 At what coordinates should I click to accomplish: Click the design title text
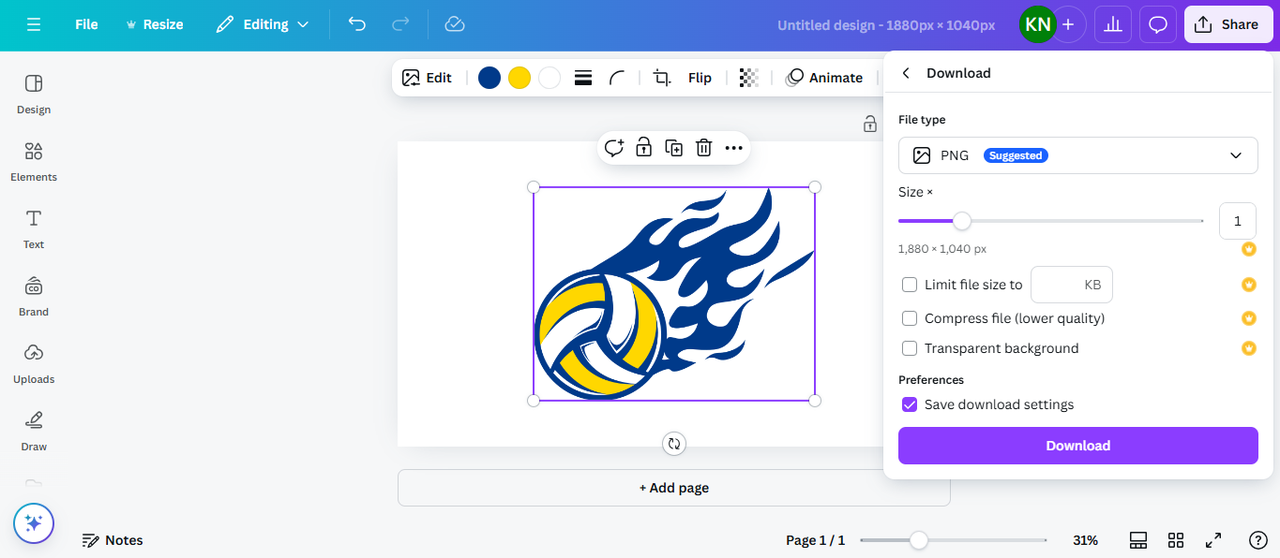pos(886,25)
